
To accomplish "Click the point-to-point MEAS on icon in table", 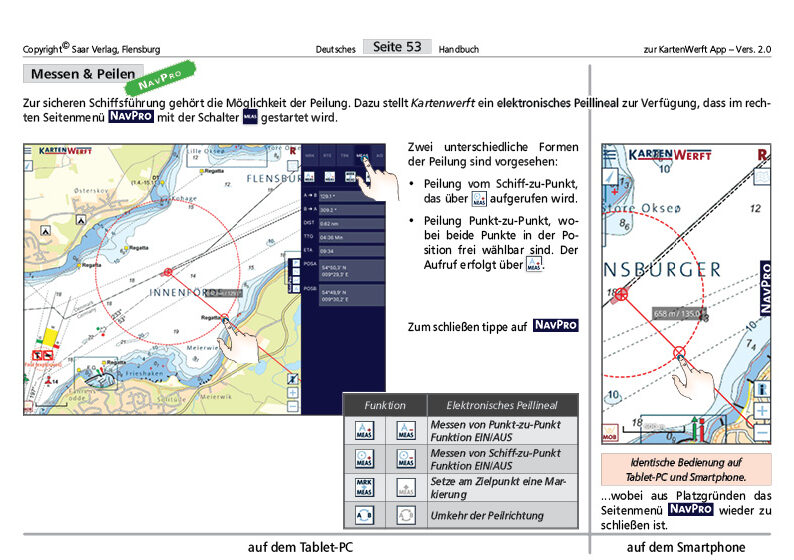I will (365, 430).
